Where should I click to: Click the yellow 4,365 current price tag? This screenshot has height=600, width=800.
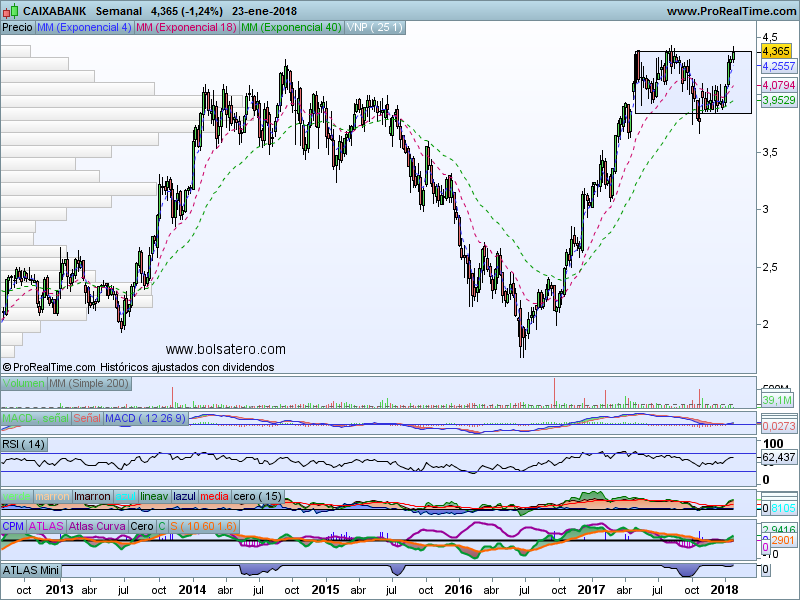point(776,50)
